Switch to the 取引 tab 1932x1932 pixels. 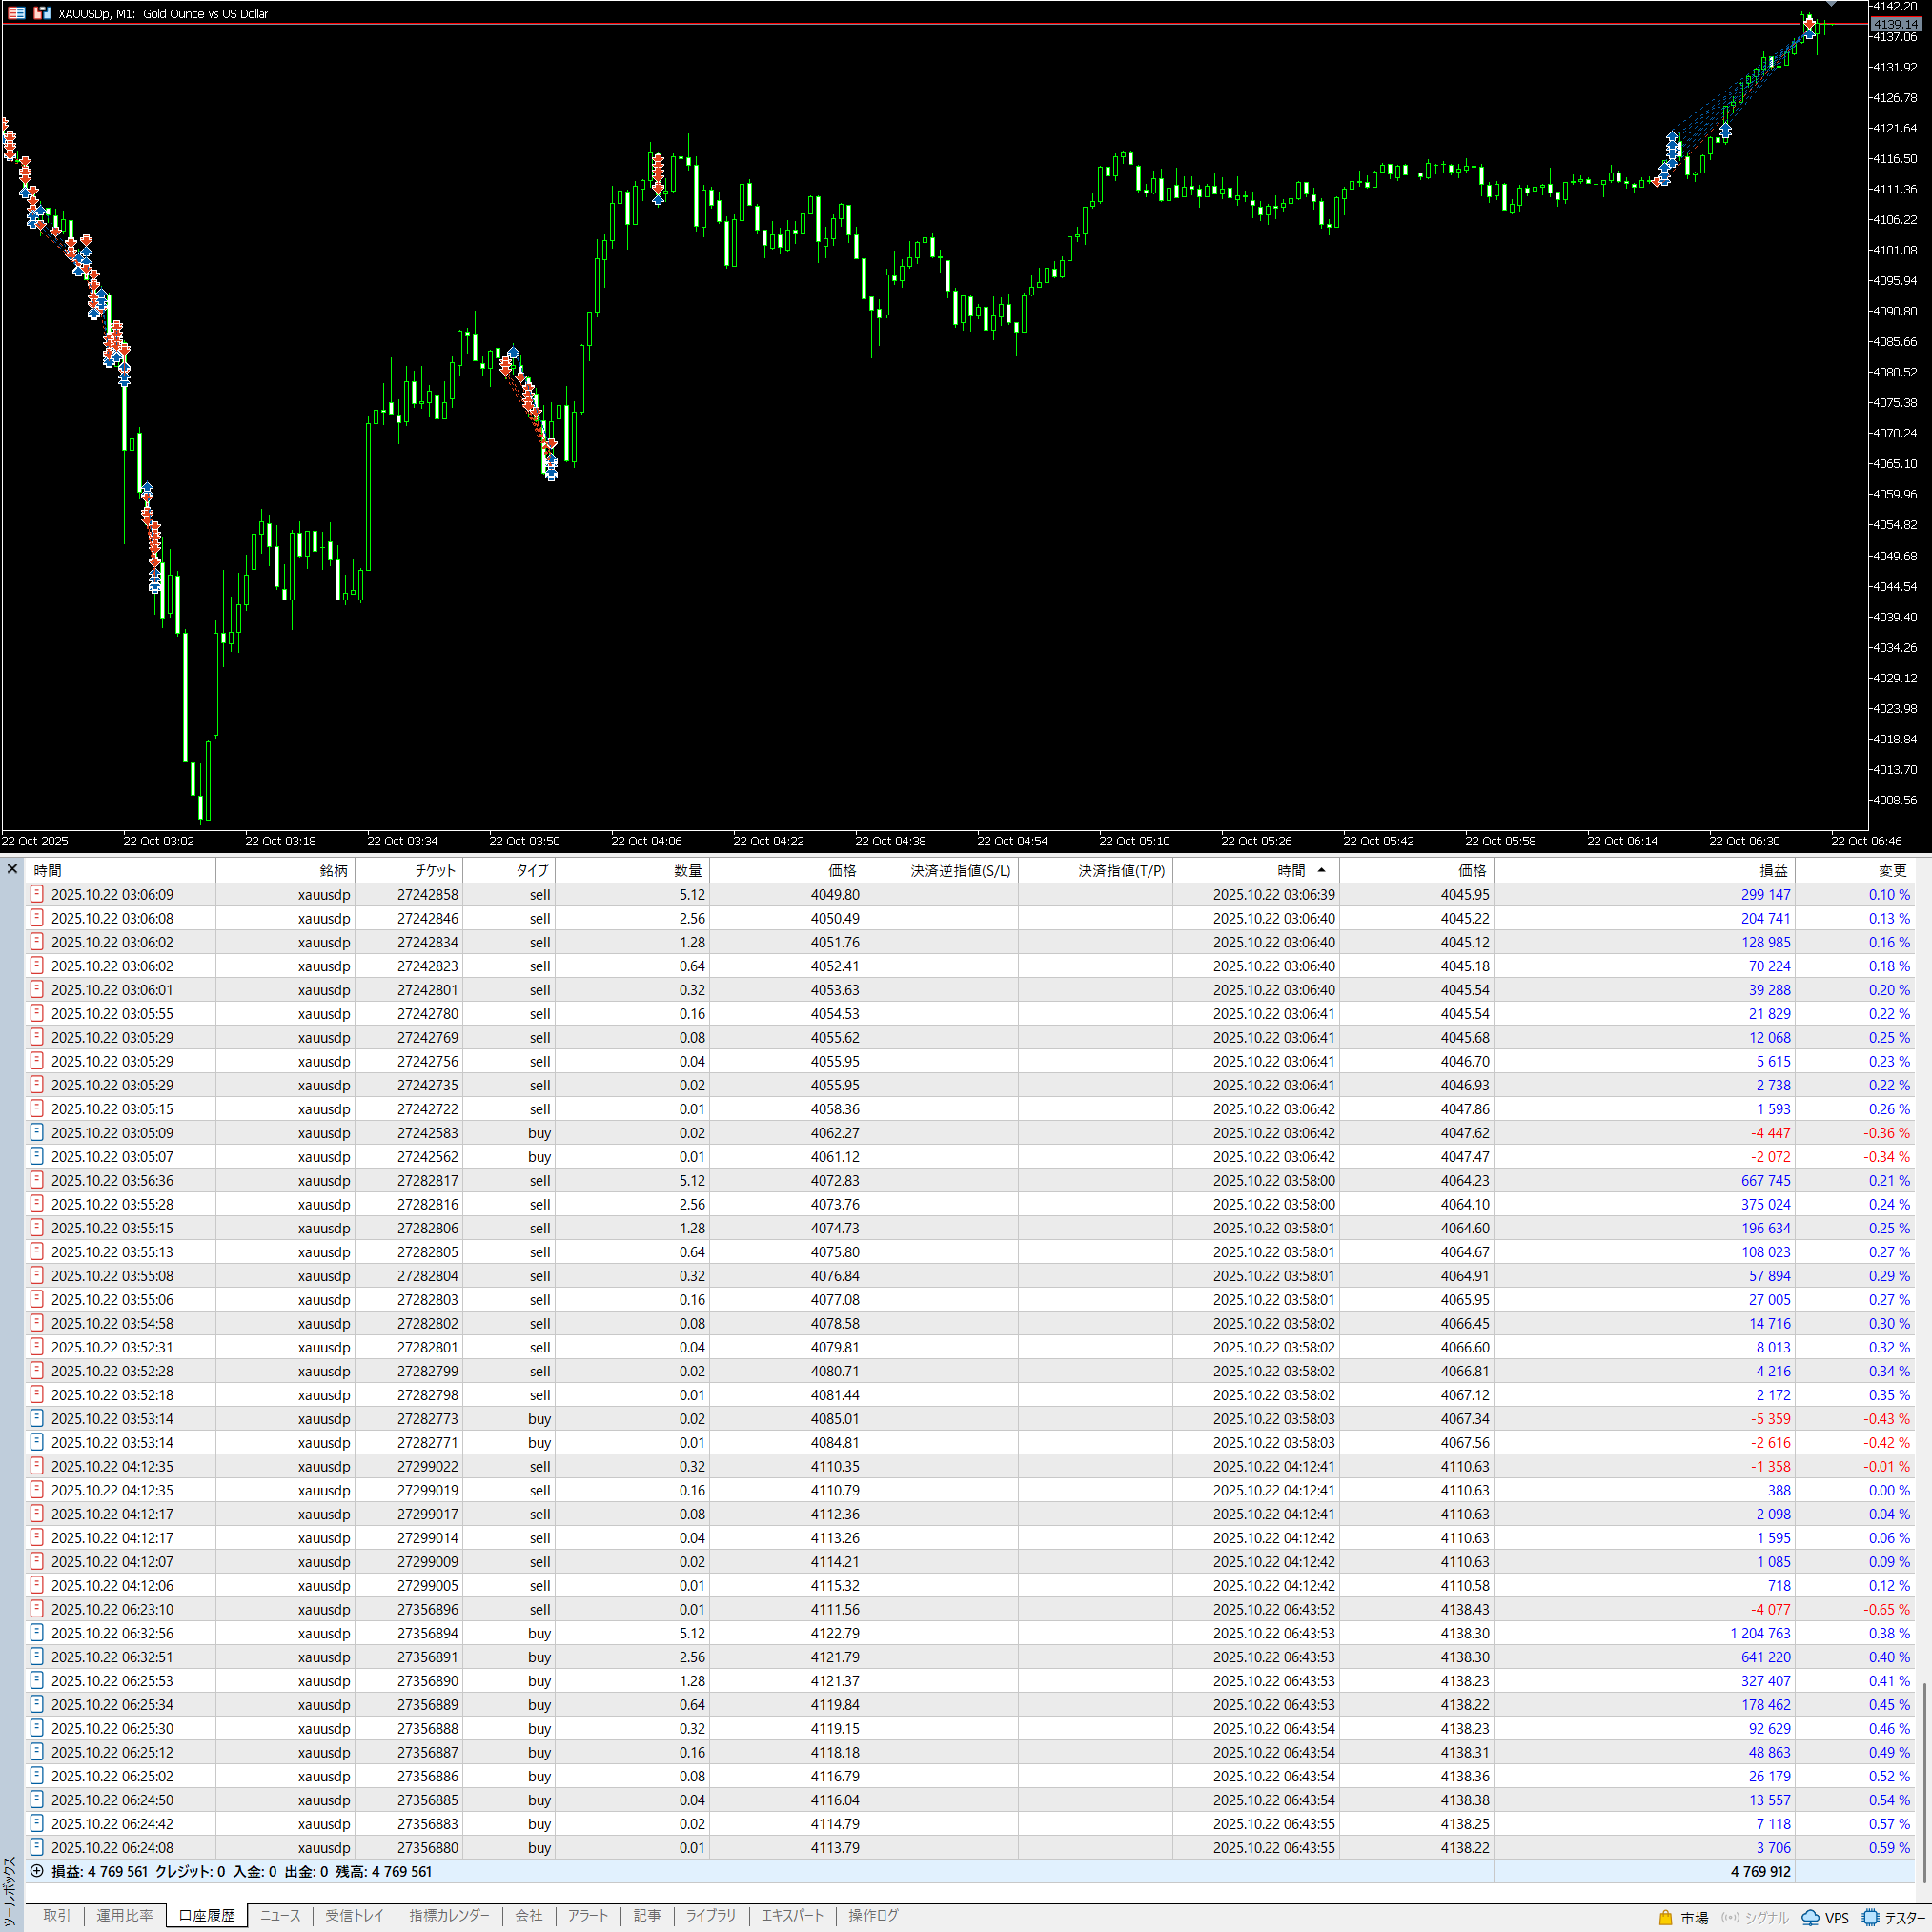point(57,1915)
